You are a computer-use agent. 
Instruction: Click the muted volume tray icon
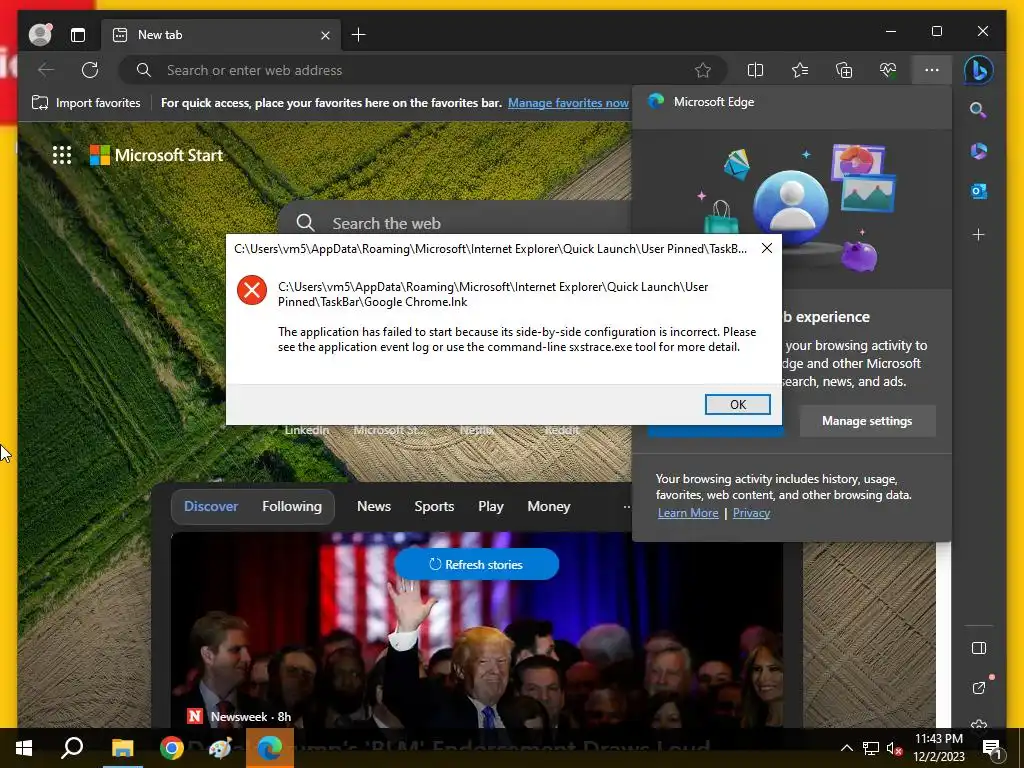point(895,748)
